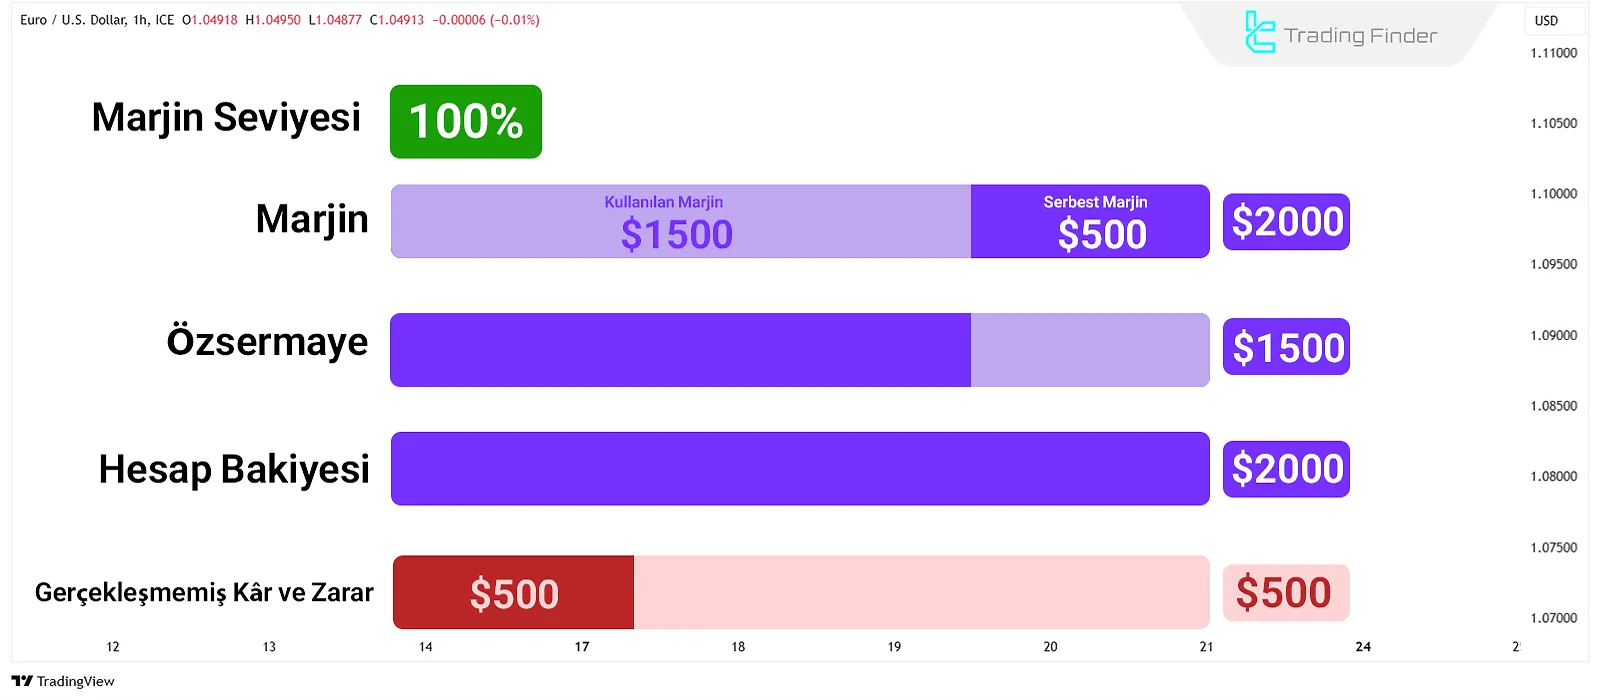The image size is (1600, 700).
Task: Select the Serbest Marjin $500 bar segment
Action: [x=1090, y=221]
